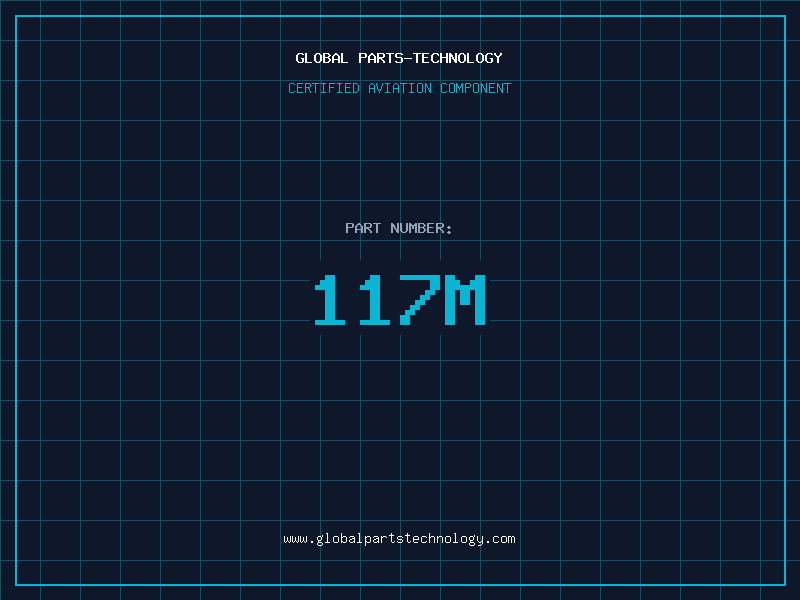
Task: Select the 117M part number
Action: [x=399, y=300]
